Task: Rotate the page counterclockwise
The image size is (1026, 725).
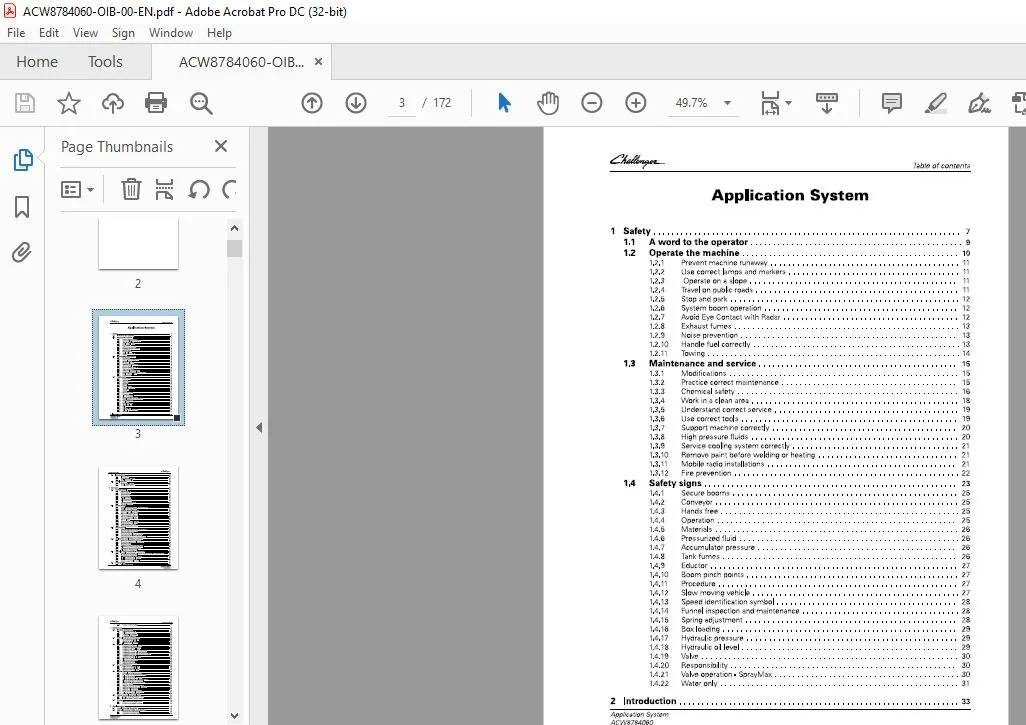Action: (199, 190)
